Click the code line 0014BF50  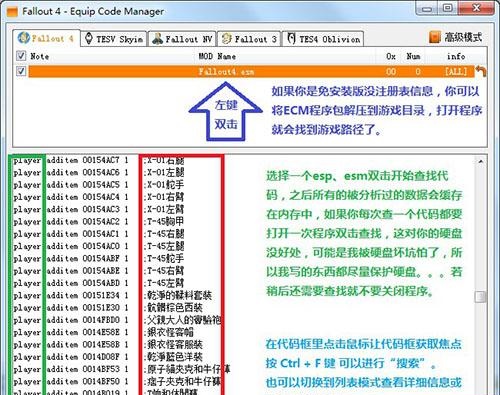pyautogui.click(x=117, y=382)
